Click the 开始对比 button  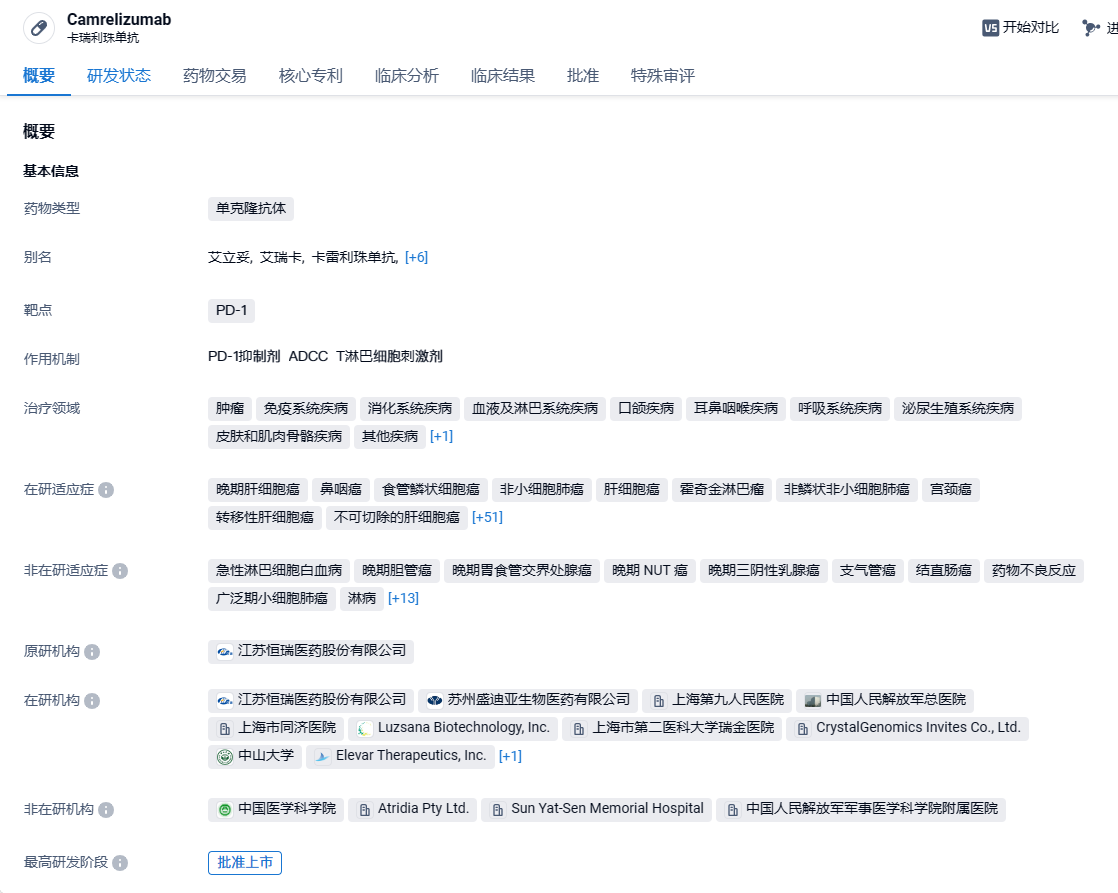(x=1021, y=28)
